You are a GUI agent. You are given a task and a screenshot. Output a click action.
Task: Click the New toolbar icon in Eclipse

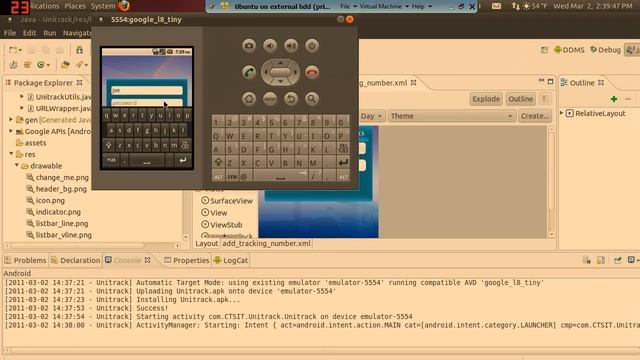click(13, 50)
